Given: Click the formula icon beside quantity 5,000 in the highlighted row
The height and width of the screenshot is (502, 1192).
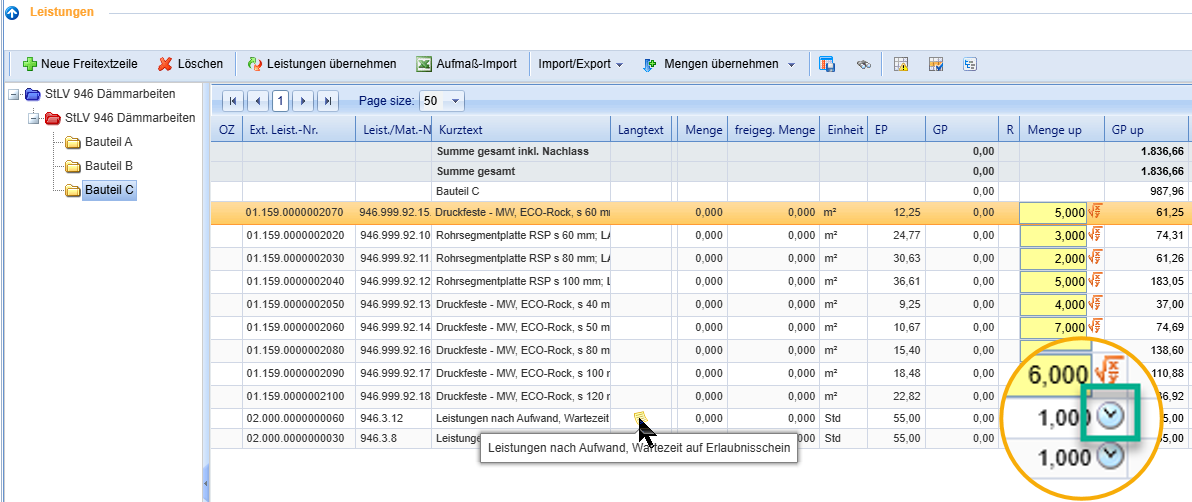Looking at the screenshot, I should pyautogui.click(x=1095, y=212).
